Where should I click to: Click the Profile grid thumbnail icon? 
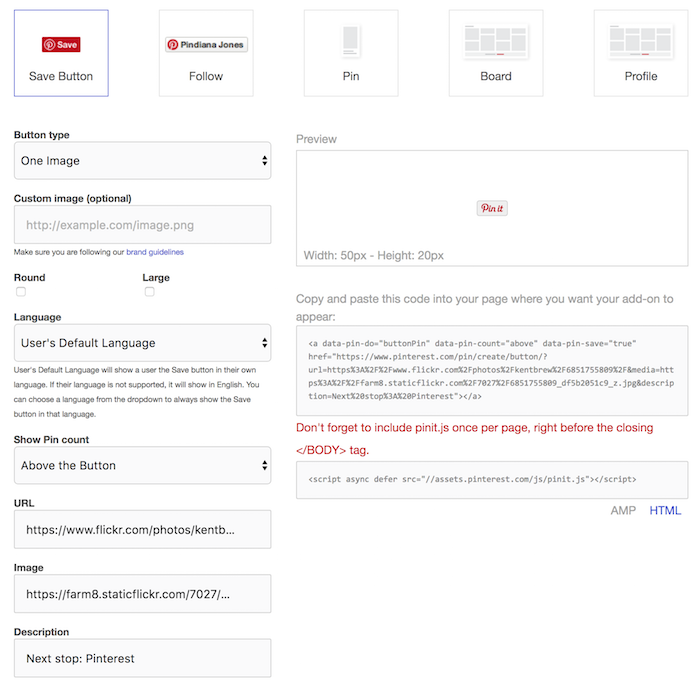coord(641,42)
